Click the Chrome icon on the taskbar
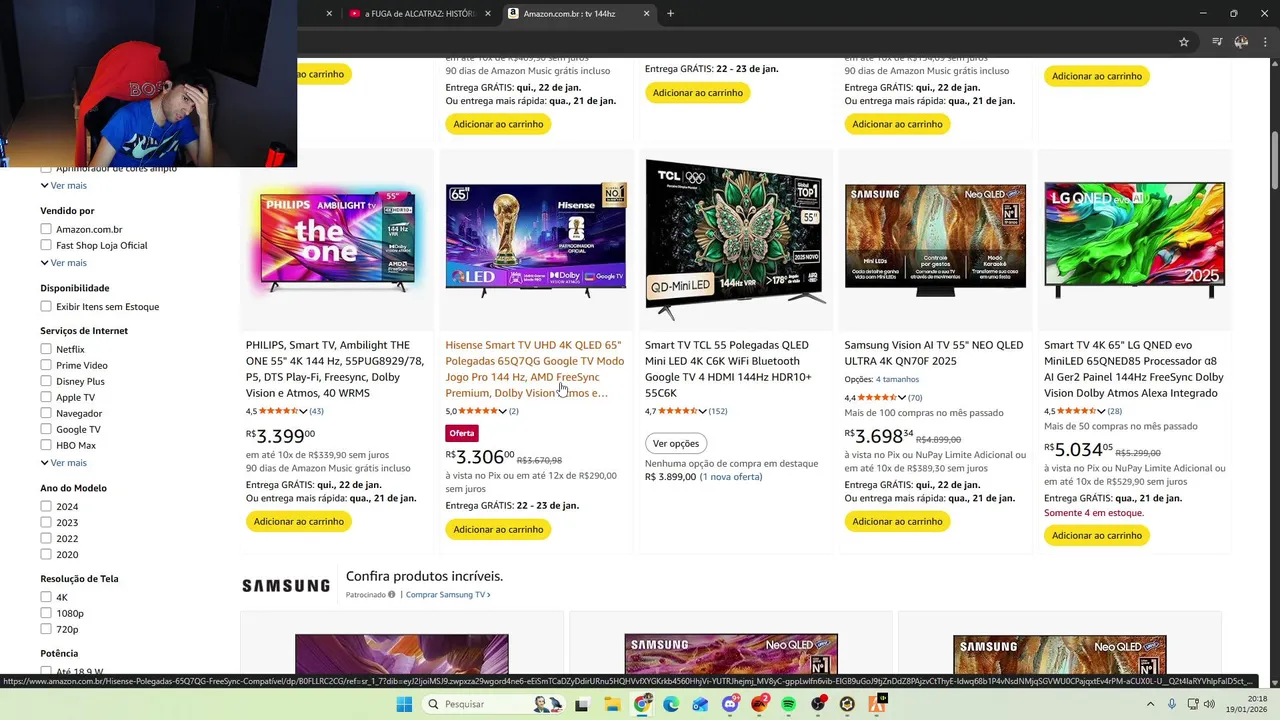 click(642, 704)
